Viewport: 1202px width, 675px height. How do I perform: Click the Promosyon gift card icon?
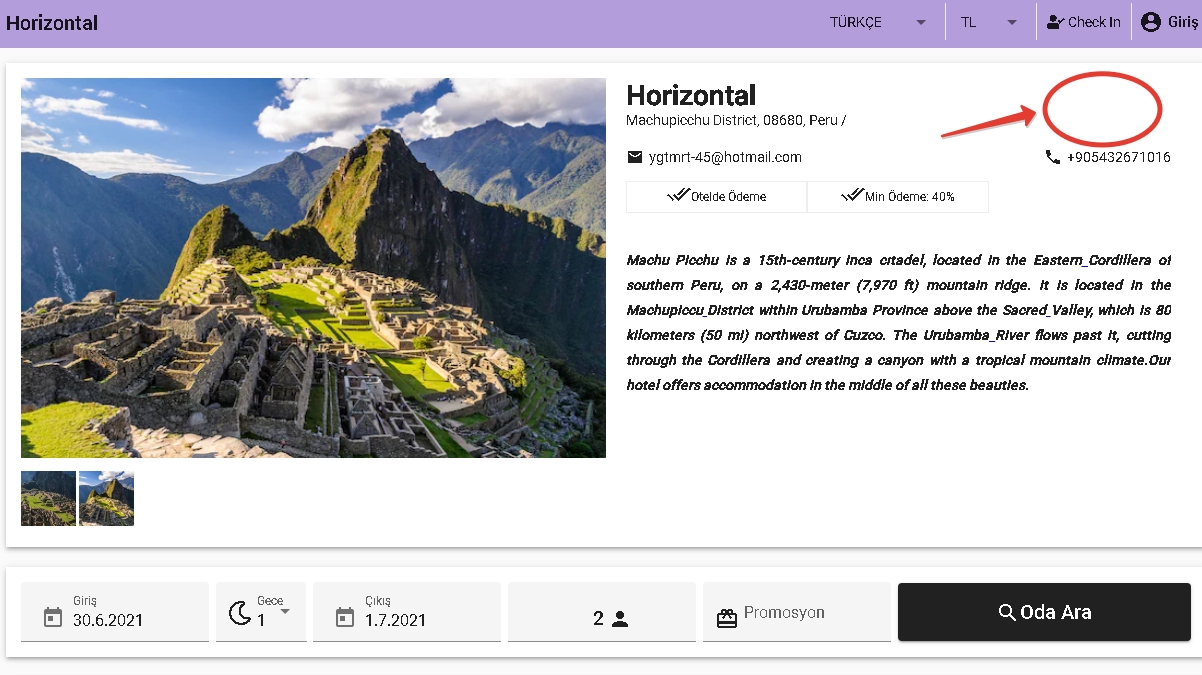point(727,618)
